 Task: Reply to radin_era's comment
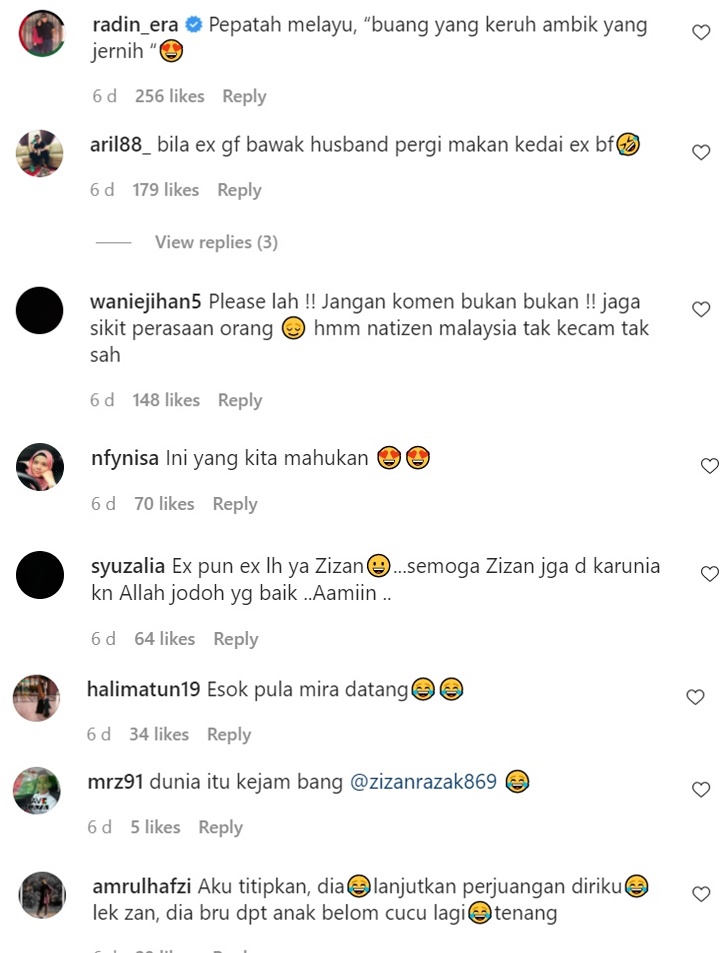pos(244,96)
